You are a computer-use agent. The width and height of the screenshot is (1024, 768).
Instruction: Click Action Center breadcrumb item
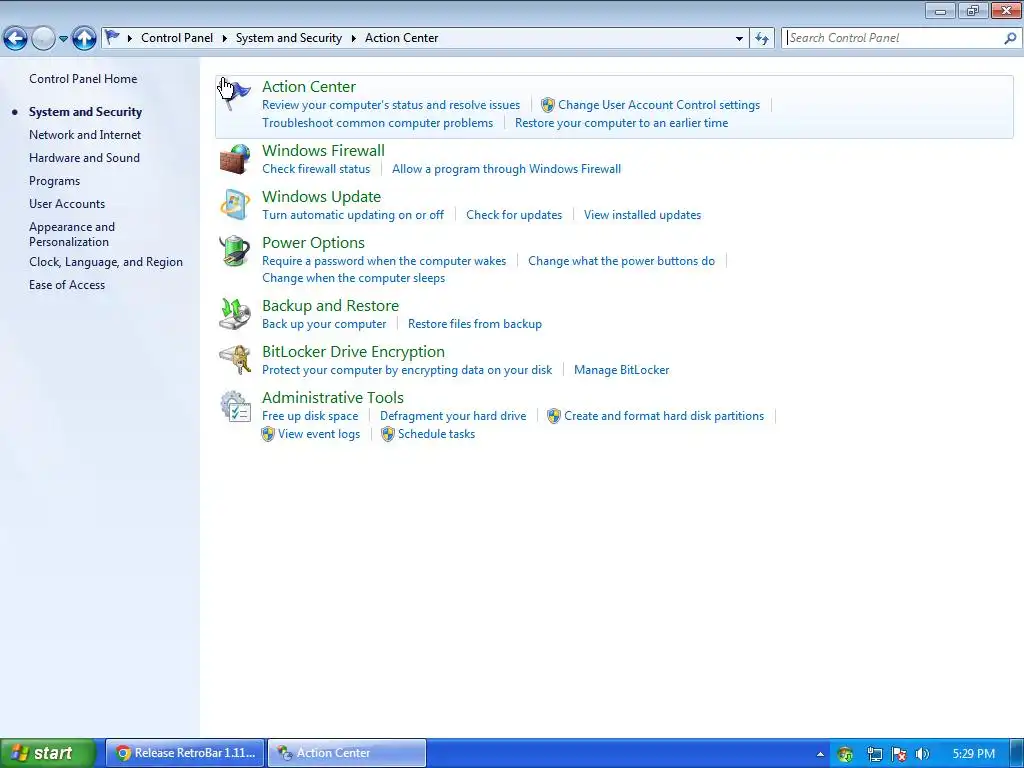(x=402, y=38)
